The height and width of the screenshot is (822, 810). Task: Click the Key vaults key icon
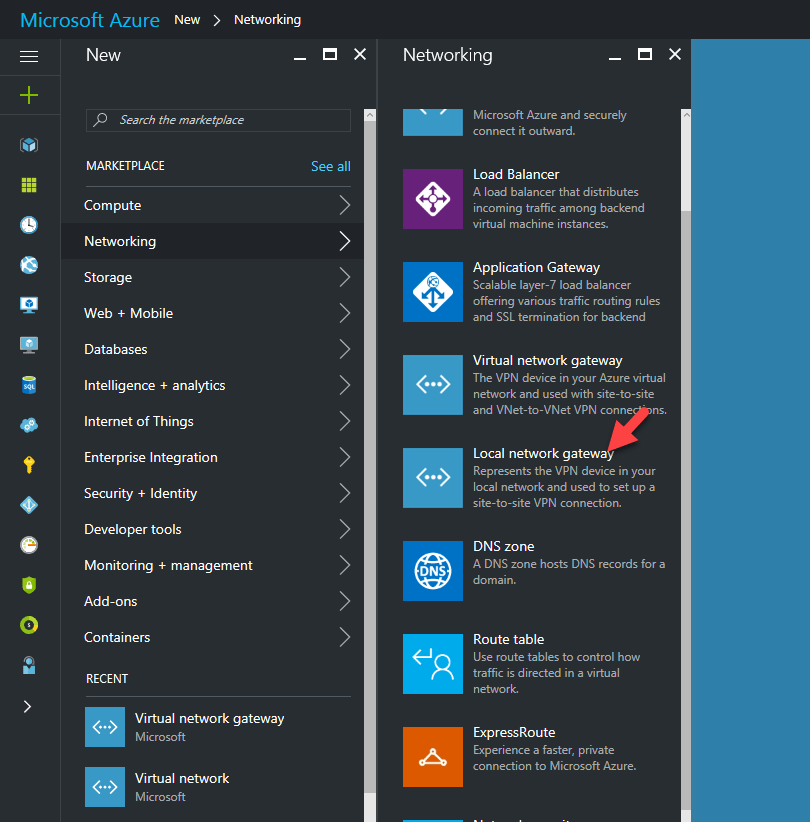tap(28, 463)
